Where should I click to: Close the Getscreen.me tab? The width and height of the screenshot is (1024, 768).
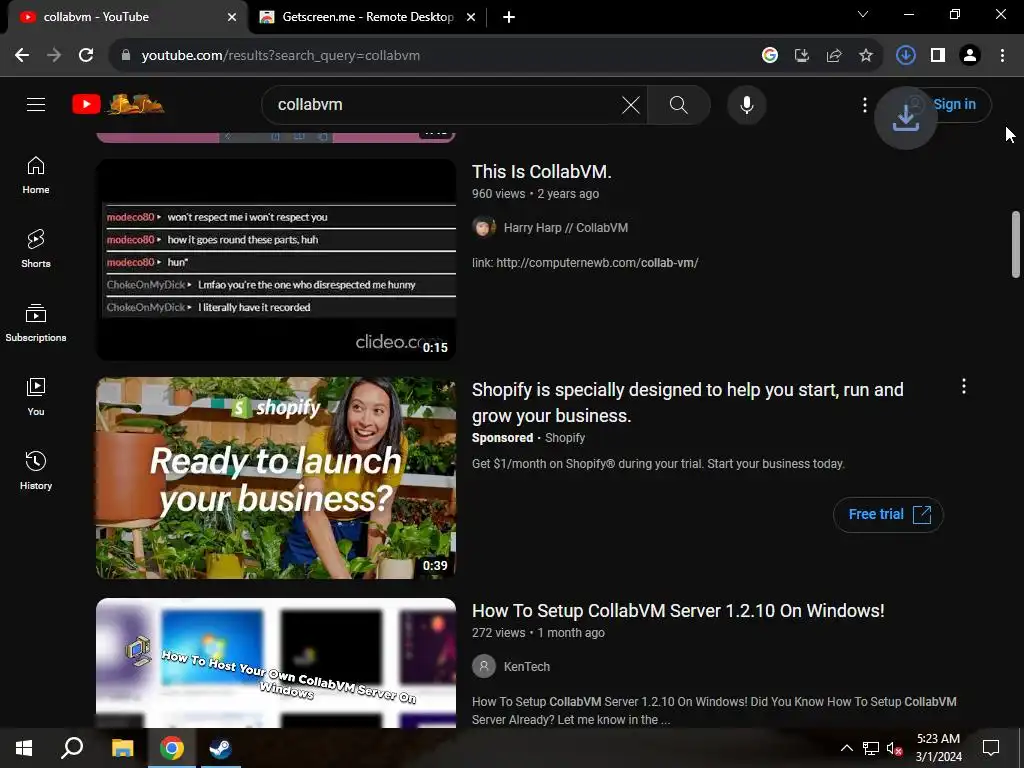pos(471,17)
